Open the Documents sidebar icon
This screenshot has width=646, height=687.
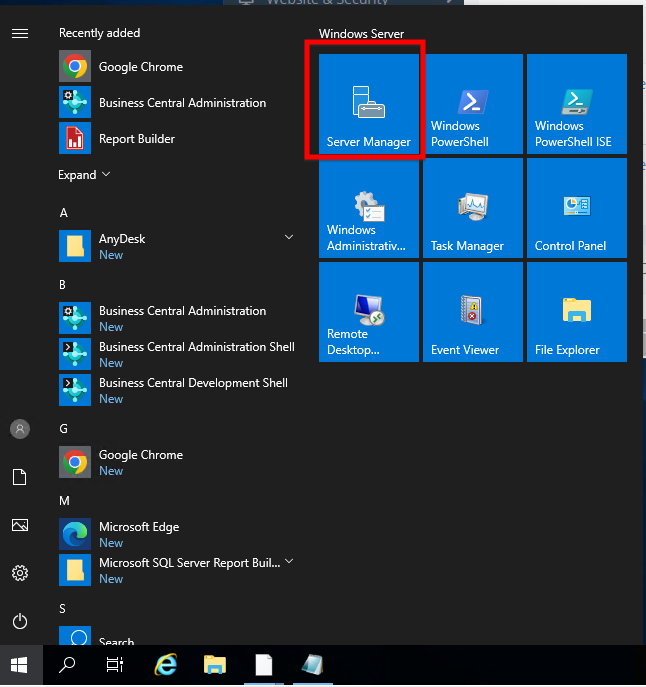[20, 477]
